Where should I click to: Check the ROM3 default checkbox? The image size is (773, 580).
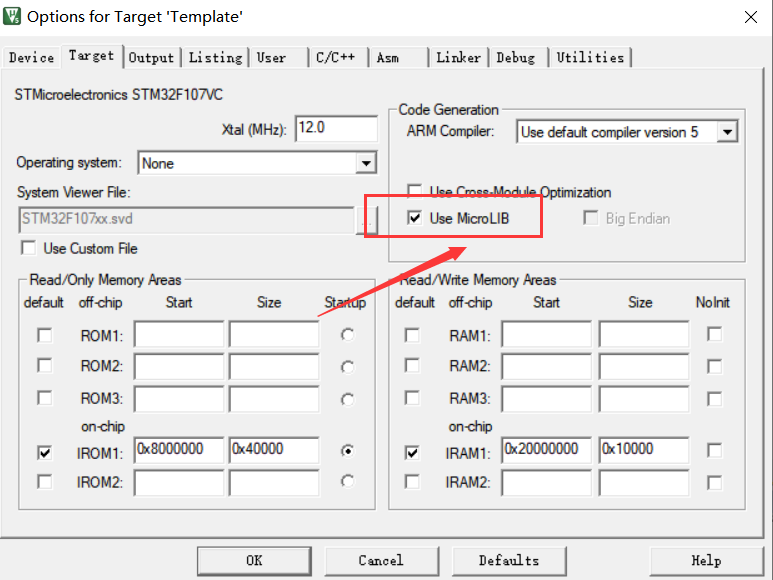[44, 398]
